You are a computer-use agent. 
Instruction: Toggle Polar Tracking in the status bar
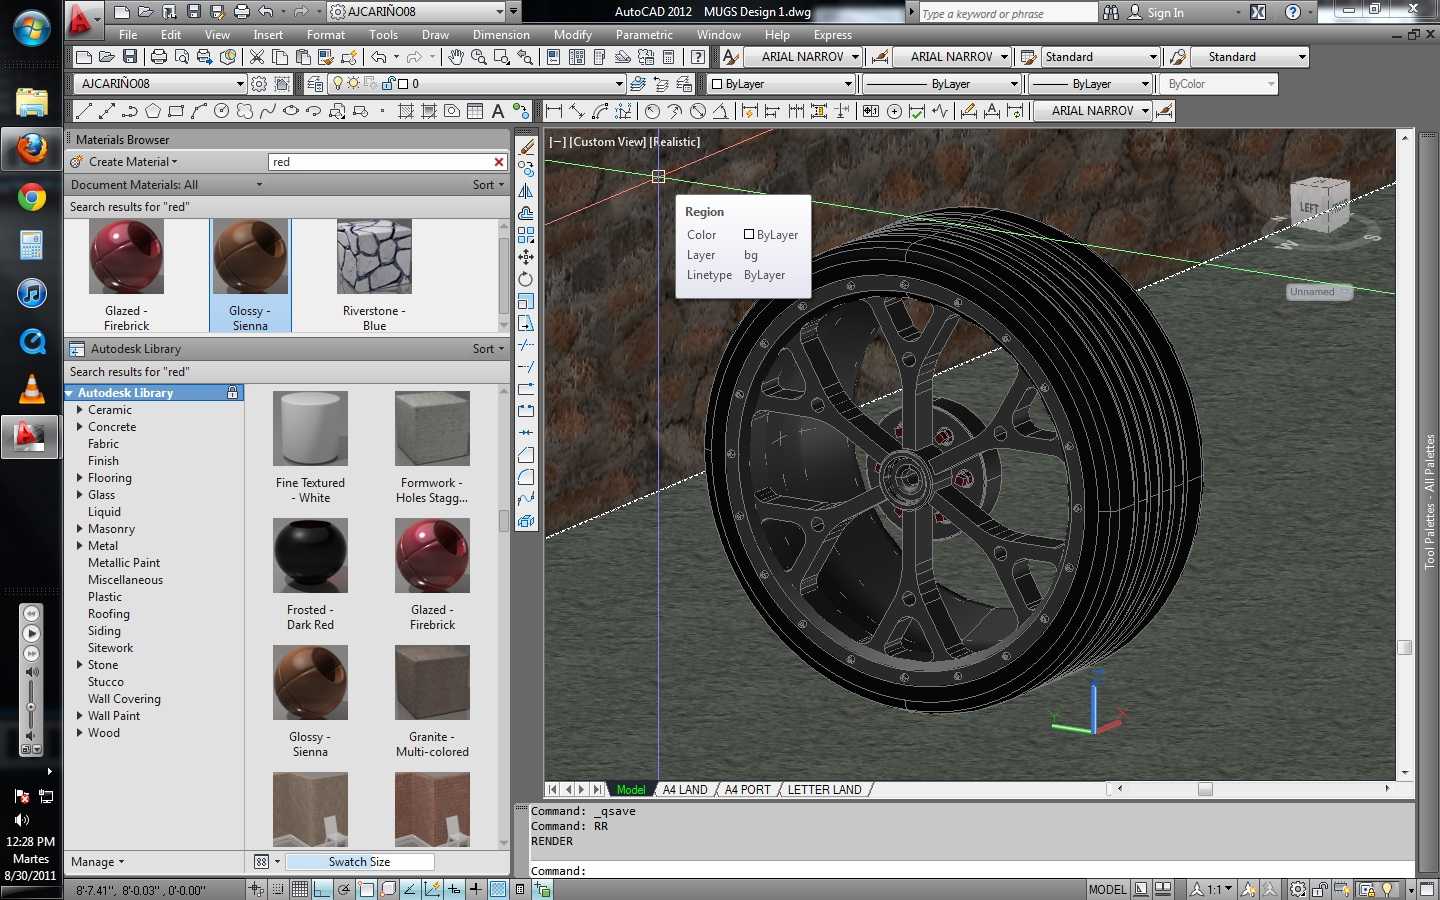[344, 889]
